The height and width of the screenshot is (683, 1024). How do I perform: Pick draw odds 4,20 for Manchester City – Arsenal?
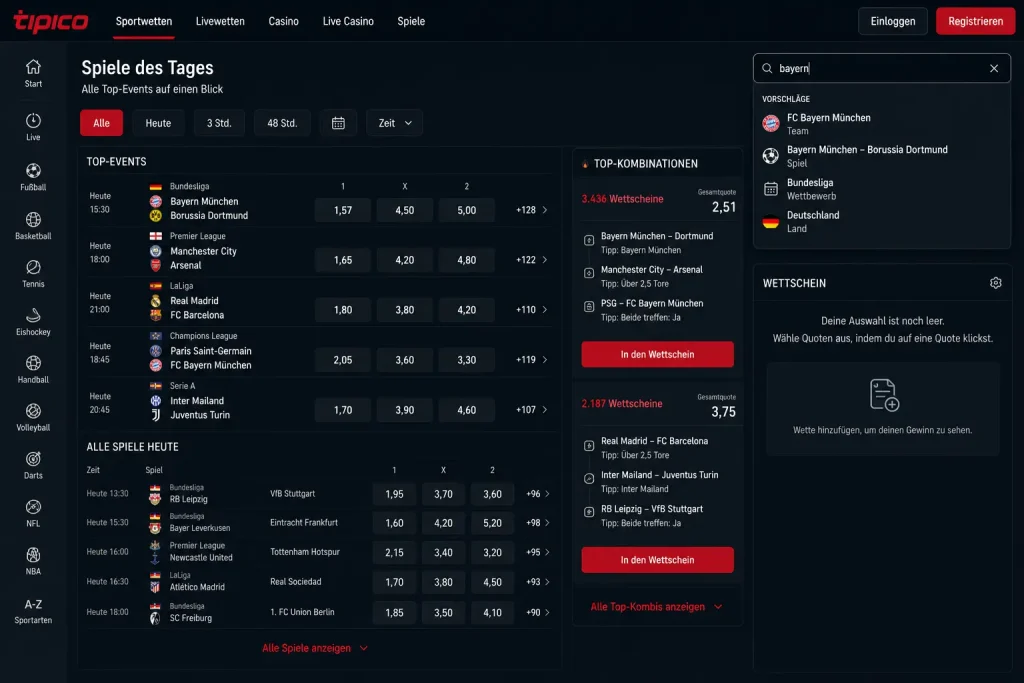(404, 260)
